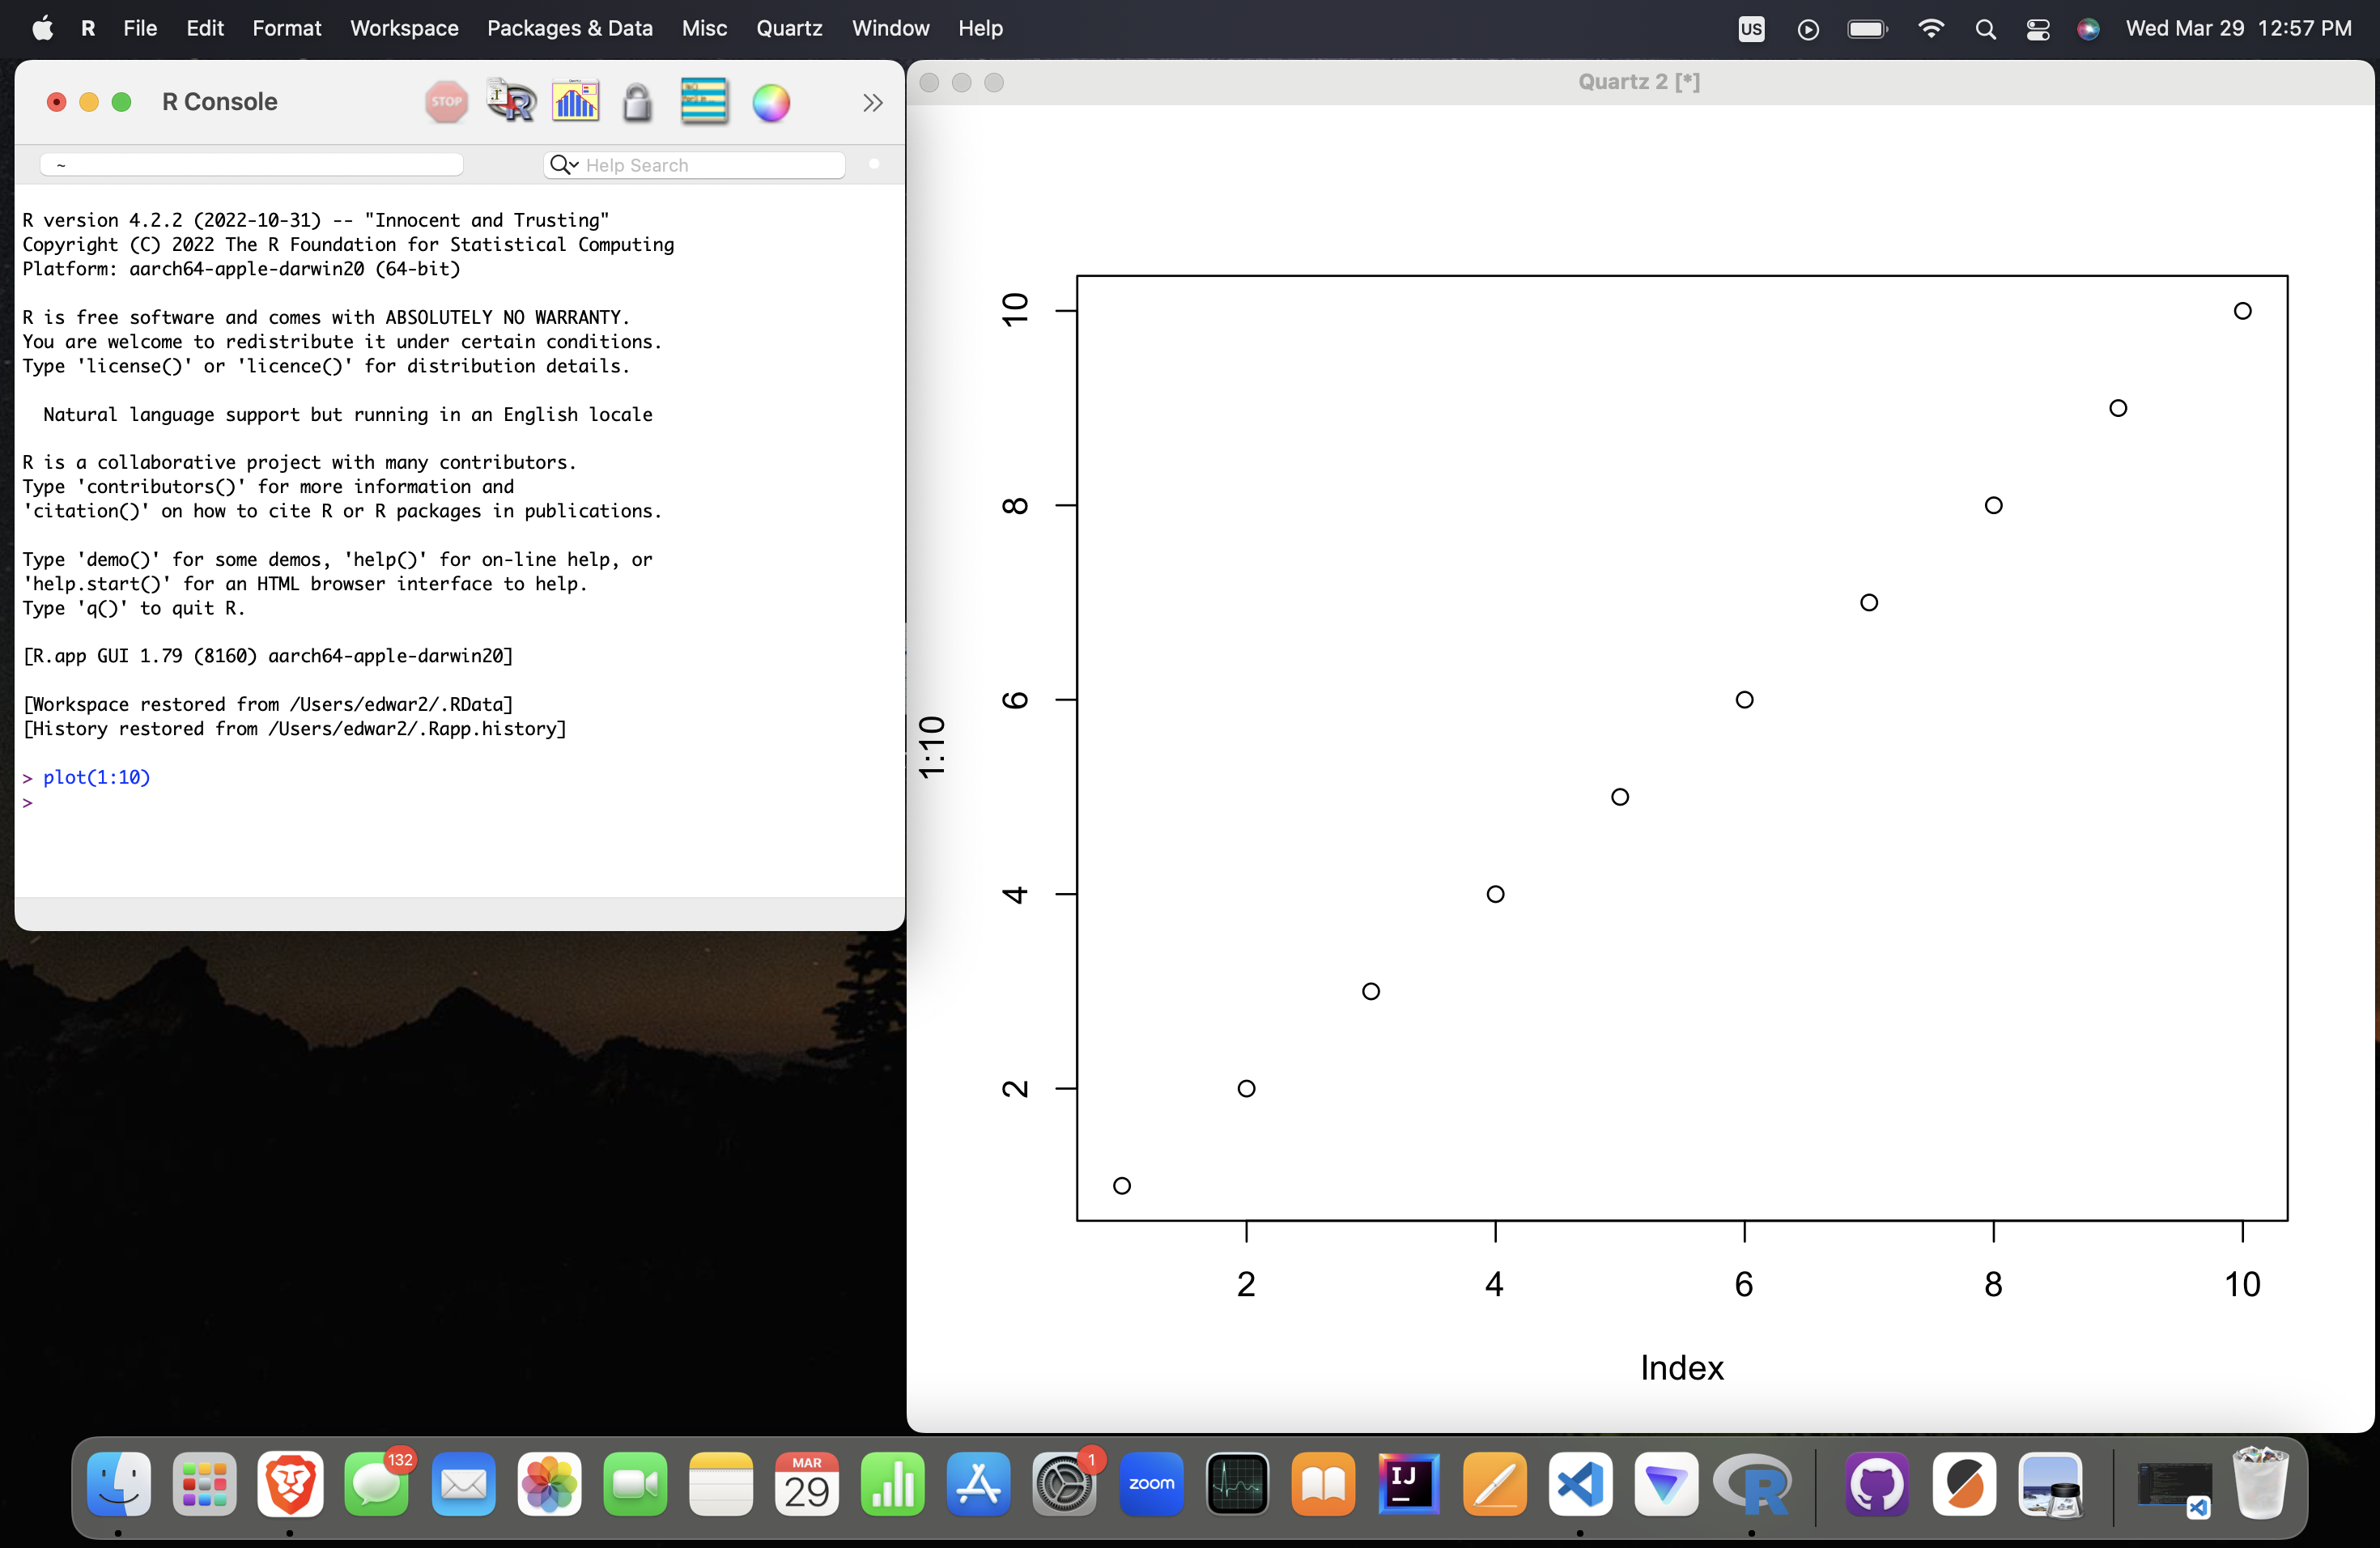Click the STOP icon in the R Console toolbar

(x=447, y=101)
